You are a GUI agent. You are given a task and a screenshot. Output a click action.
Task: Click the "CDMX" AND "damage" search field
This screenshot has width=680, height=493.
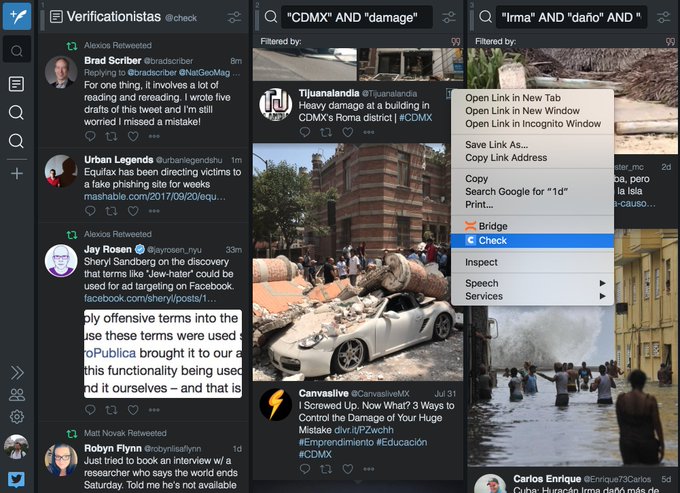point(356,17)
